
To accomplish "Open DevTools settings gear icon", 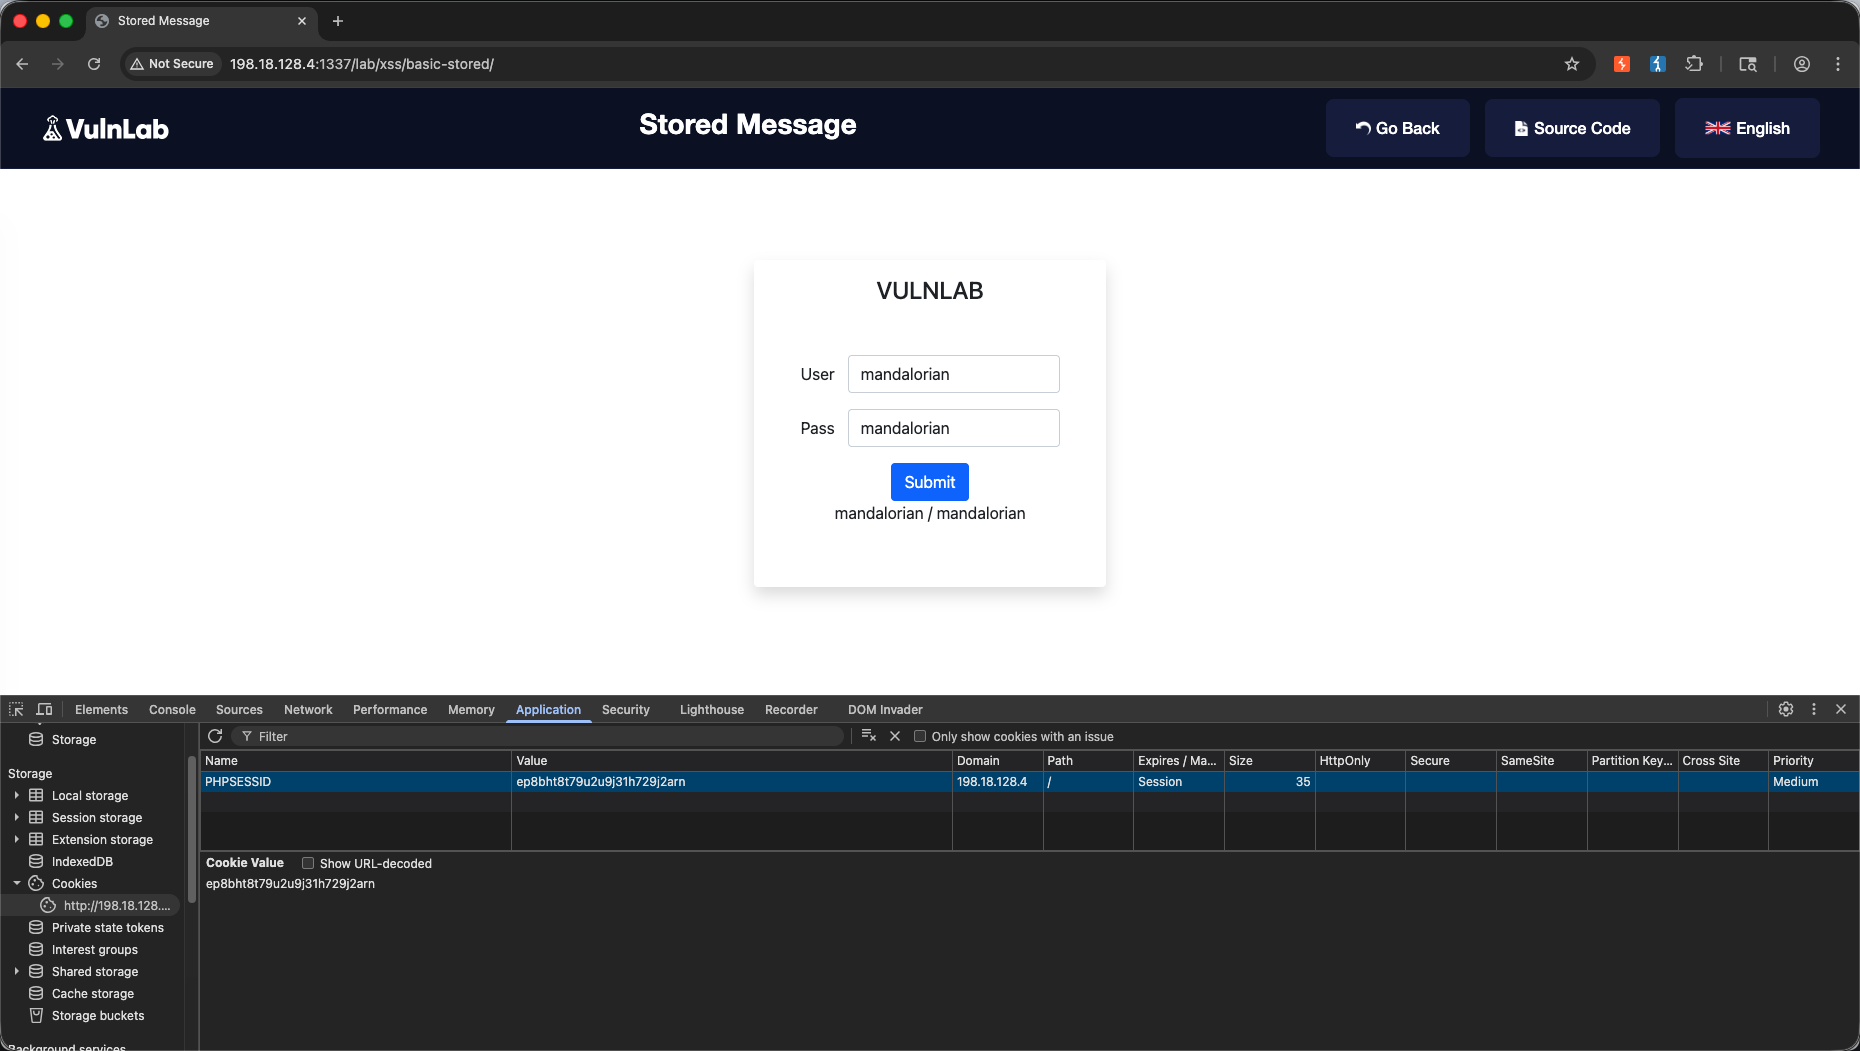I will click(1786, 709).
